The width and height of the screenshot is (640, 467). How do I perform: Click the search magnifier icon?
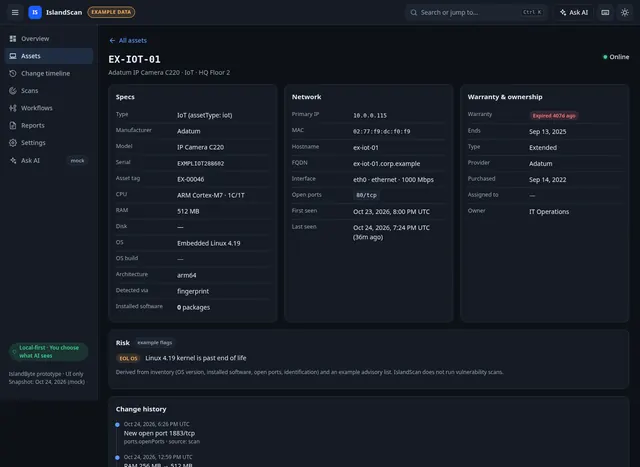pos(413,12)
